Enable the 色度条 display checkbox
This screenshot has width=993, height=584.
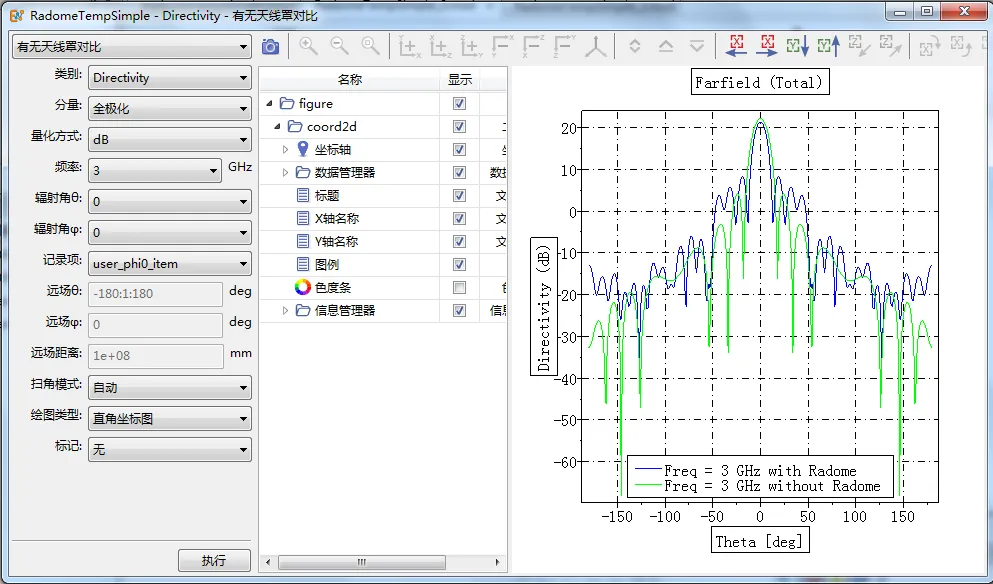[459, 288]
